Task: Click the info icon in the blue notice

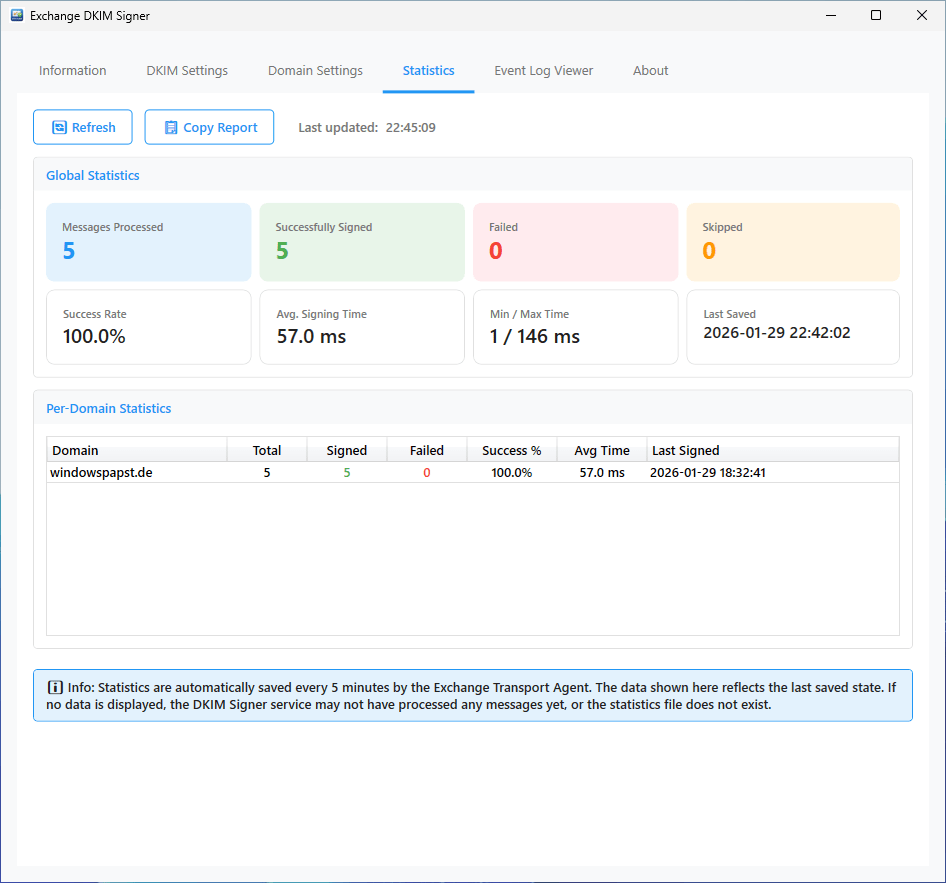Action: click(x=56, y=688)
